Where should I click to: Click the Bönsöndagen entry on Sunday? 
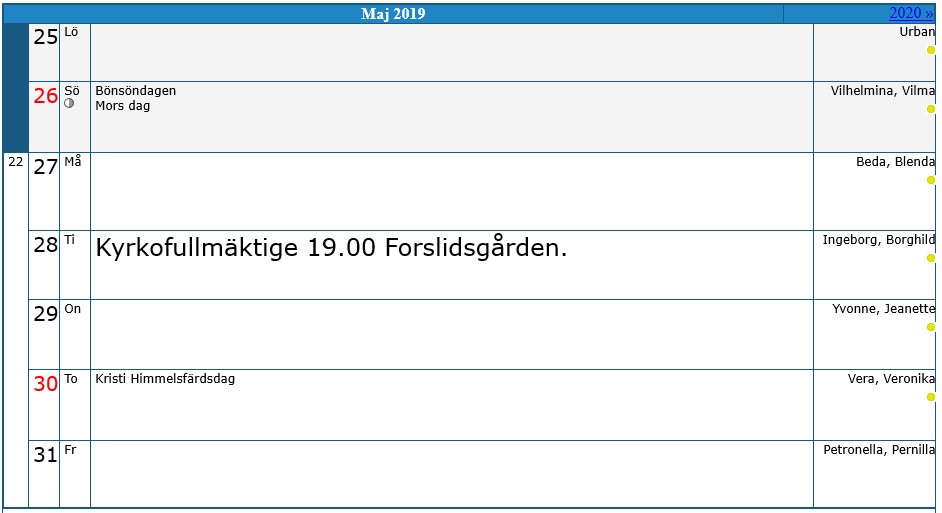136,91
